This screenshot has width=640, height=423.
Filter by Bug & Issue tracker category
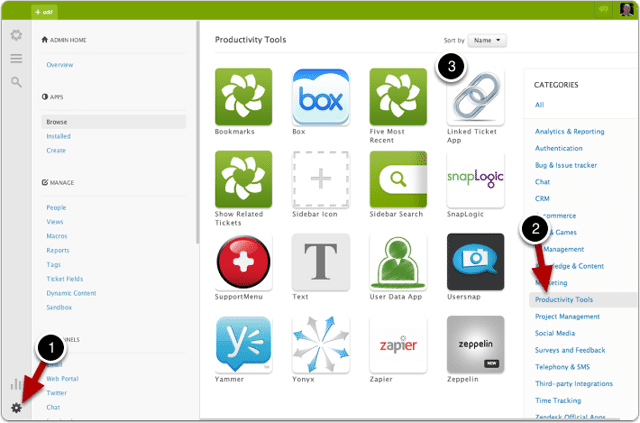click(x=566, y=165)
